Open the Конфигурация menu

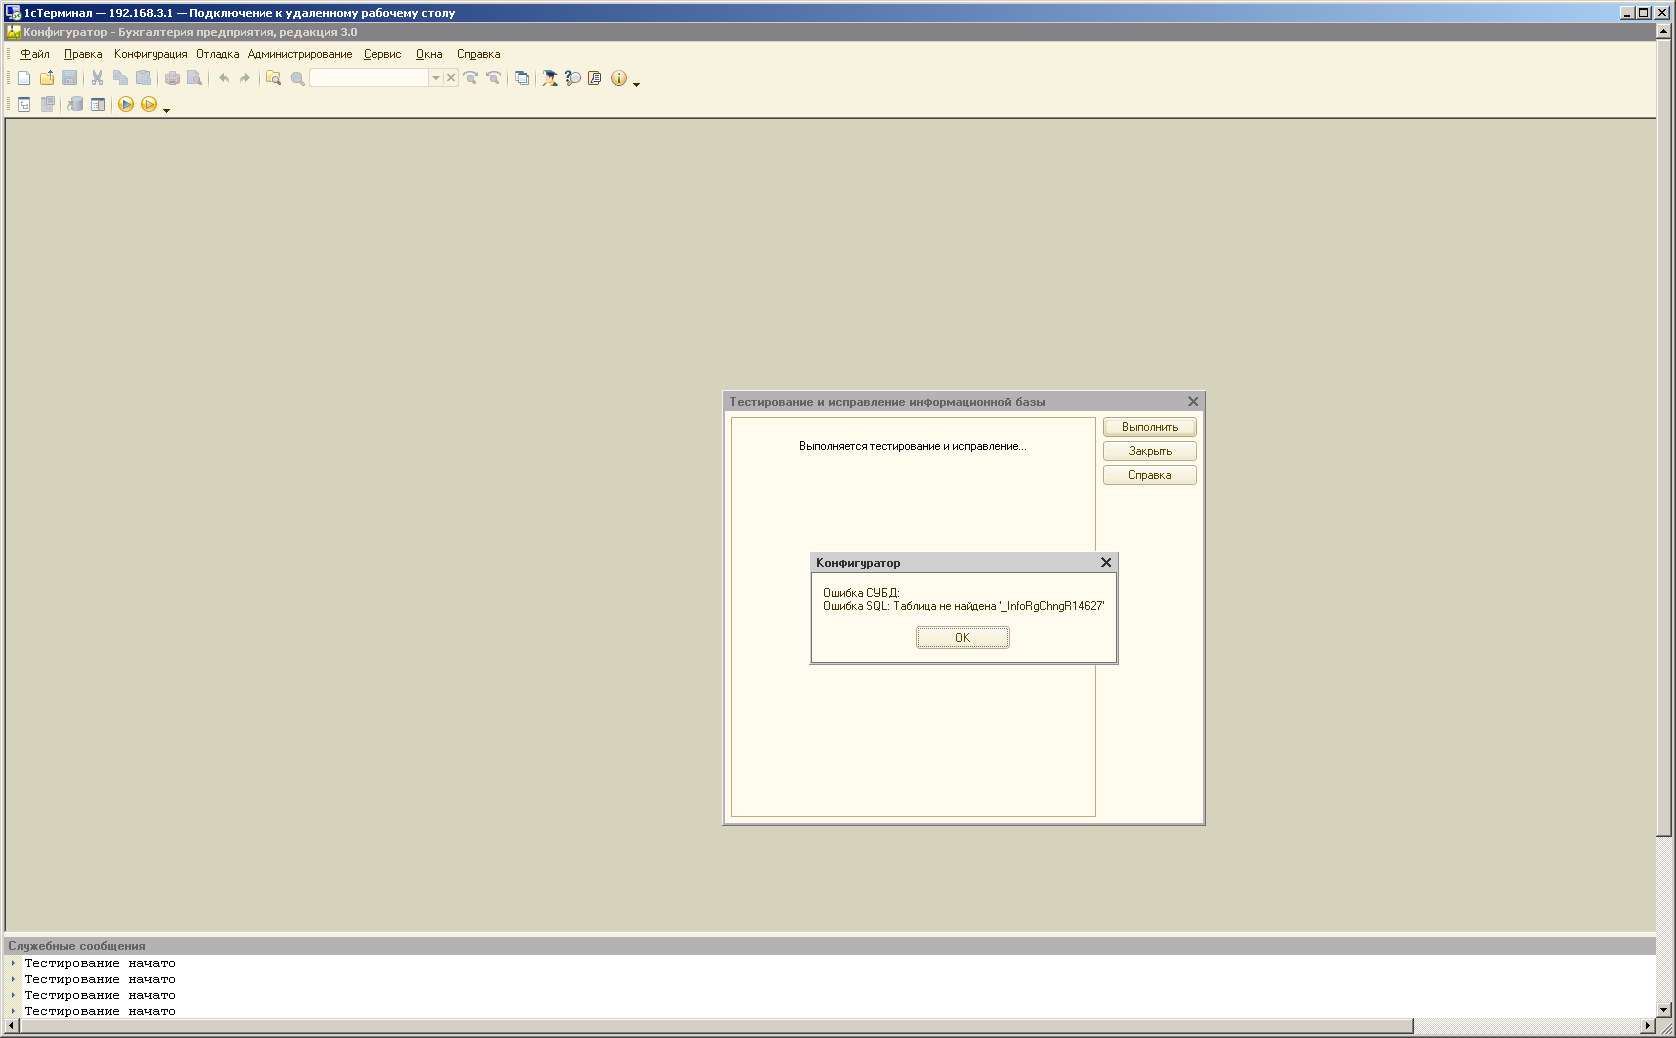(x=150, y=54)
